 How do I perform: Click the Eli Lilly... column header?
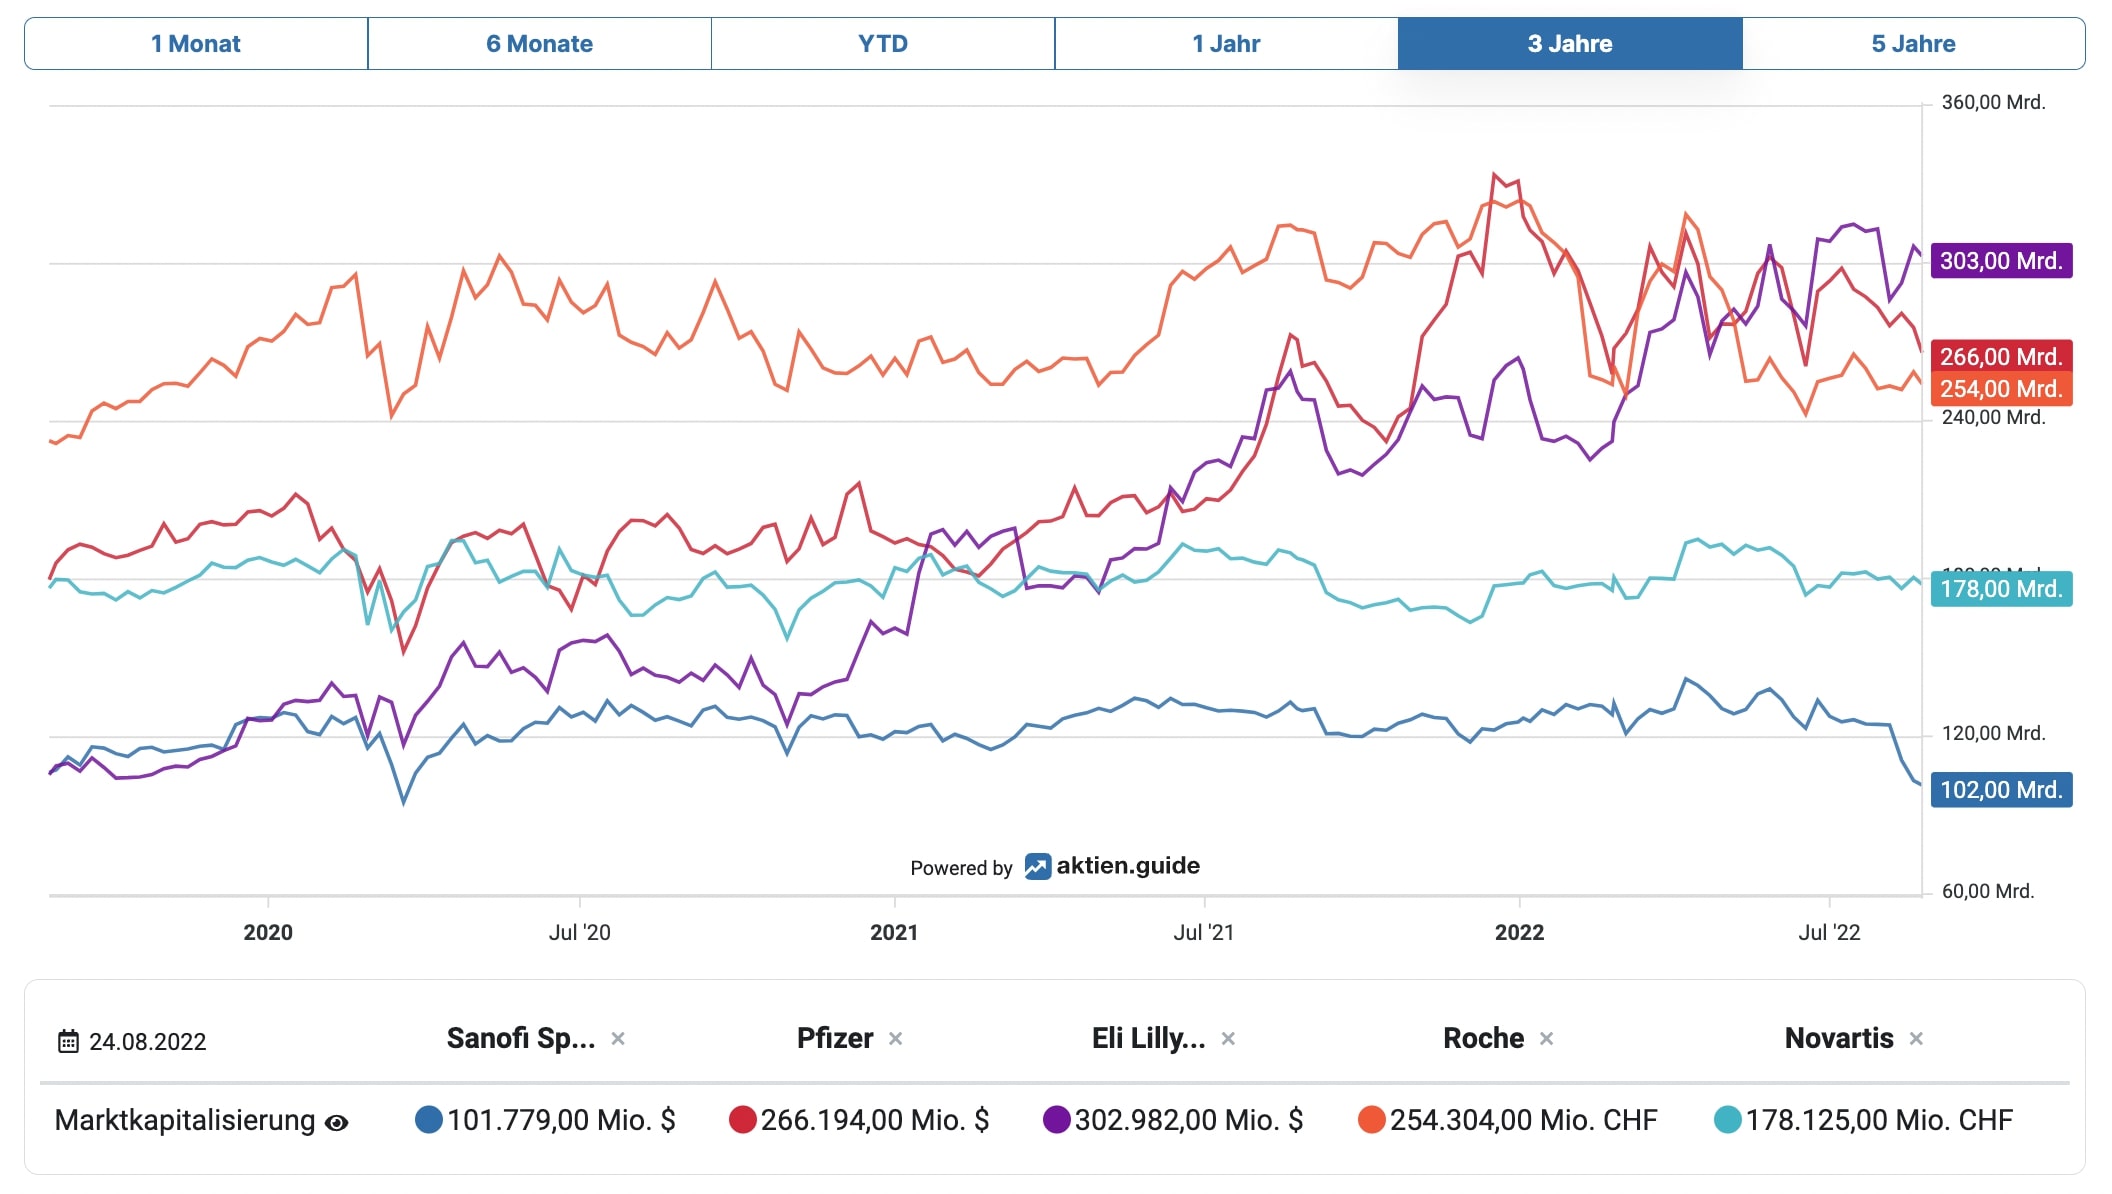point(1149,1039)
